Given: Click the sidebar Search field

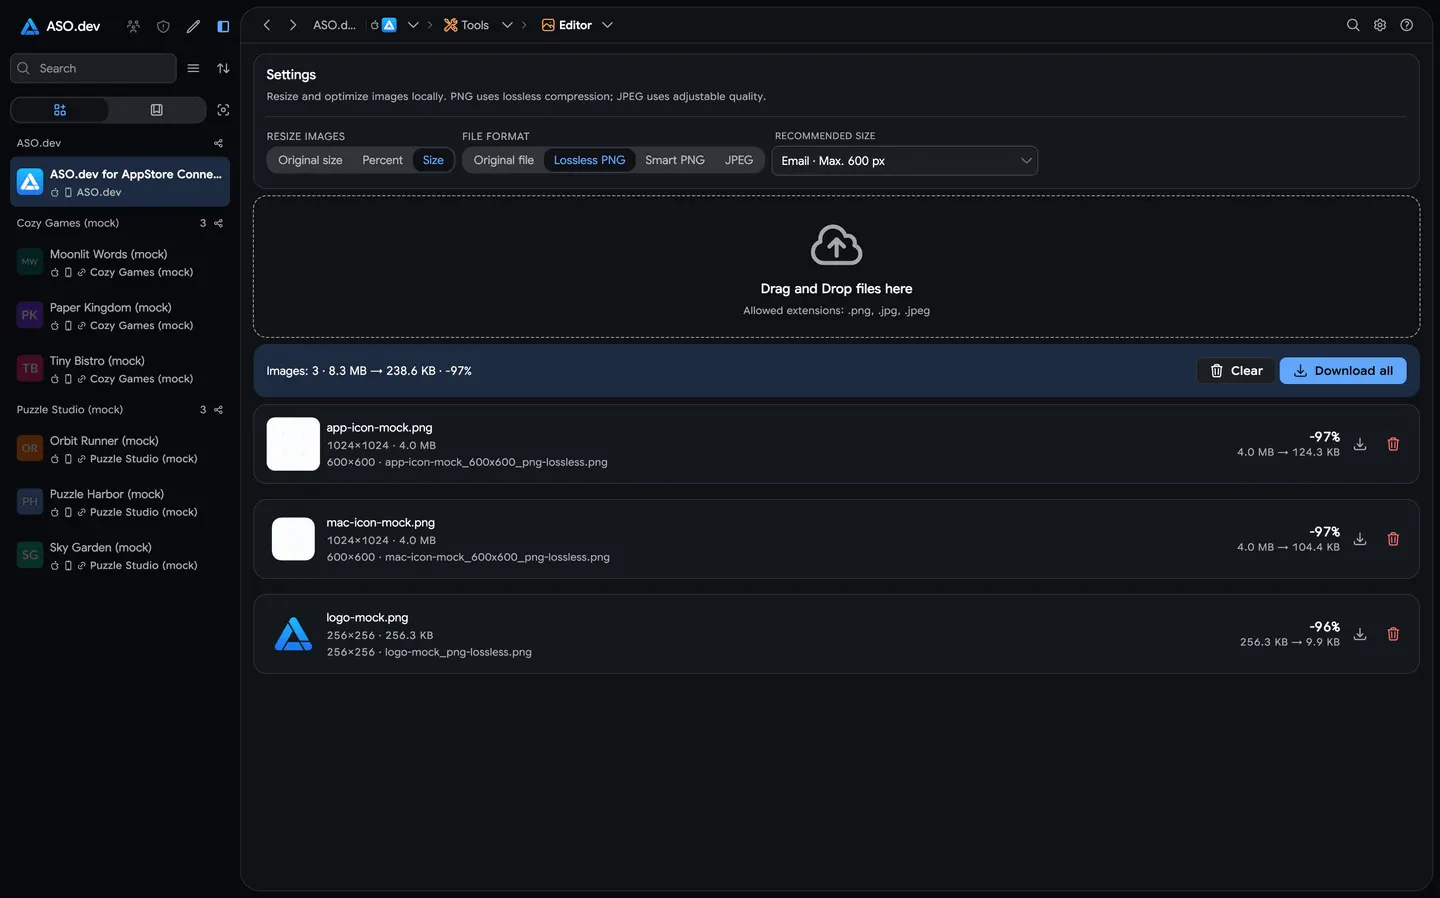Looking at the screenshot, I should click(x=93, y=68).
